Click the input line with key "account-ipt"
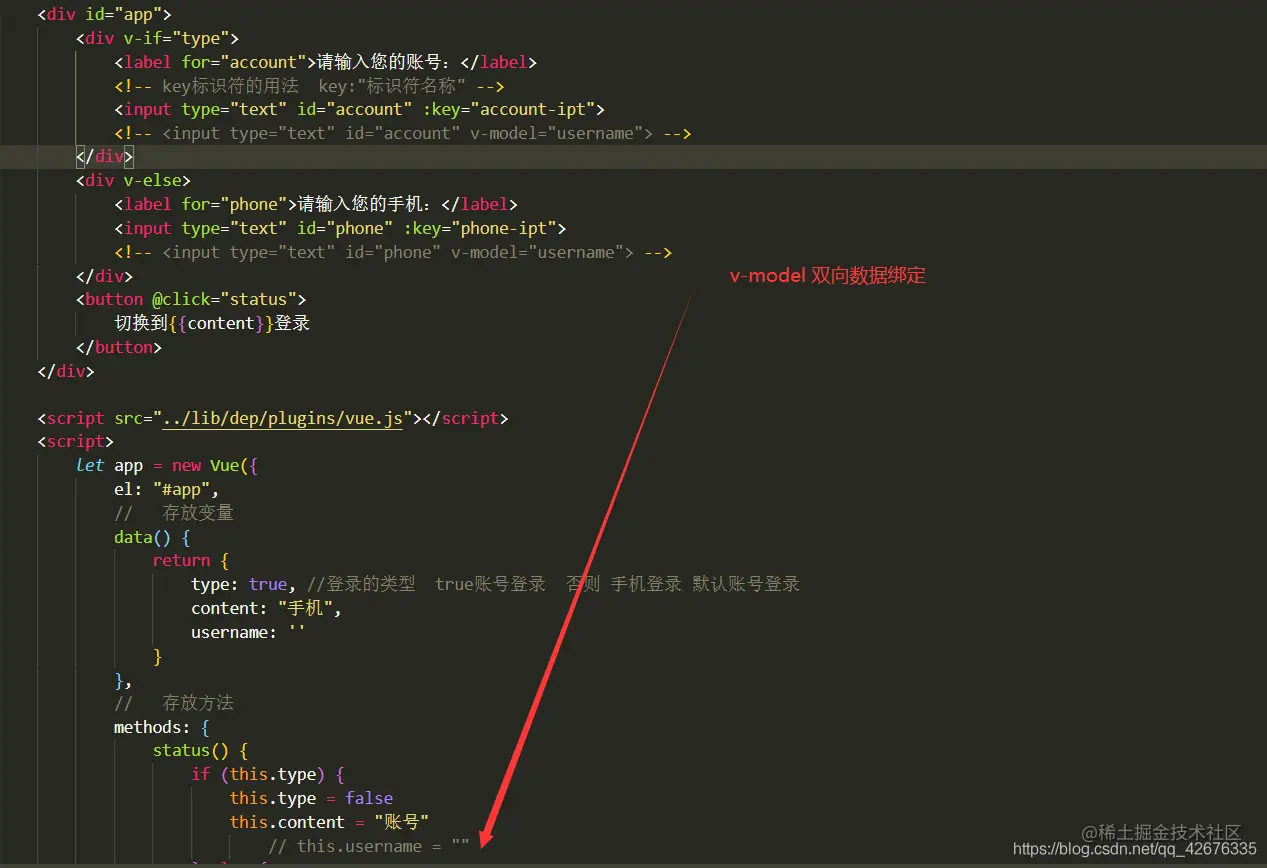1267x868 pixels. (x=359, y=109)
